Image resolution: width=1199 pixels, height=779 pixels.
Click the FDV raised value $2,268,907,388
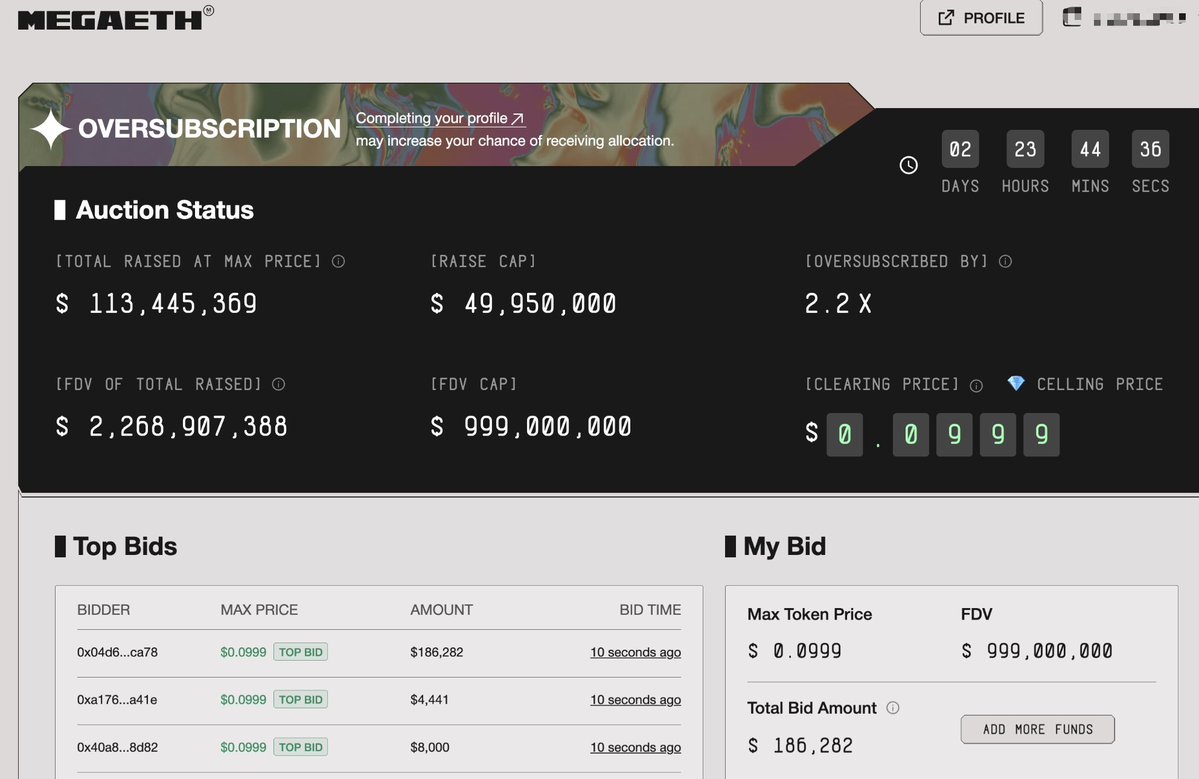point(172,427)
